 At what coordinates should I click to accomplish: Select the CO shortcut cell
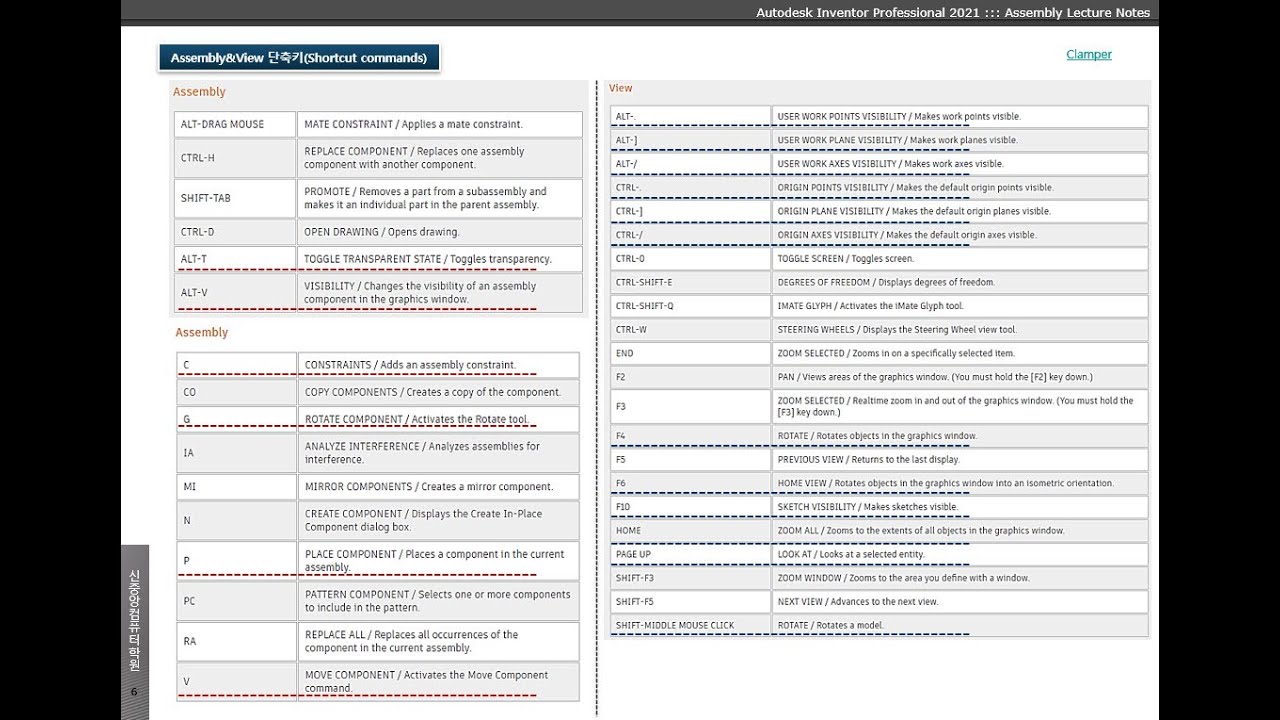click(x=237, y=392)
